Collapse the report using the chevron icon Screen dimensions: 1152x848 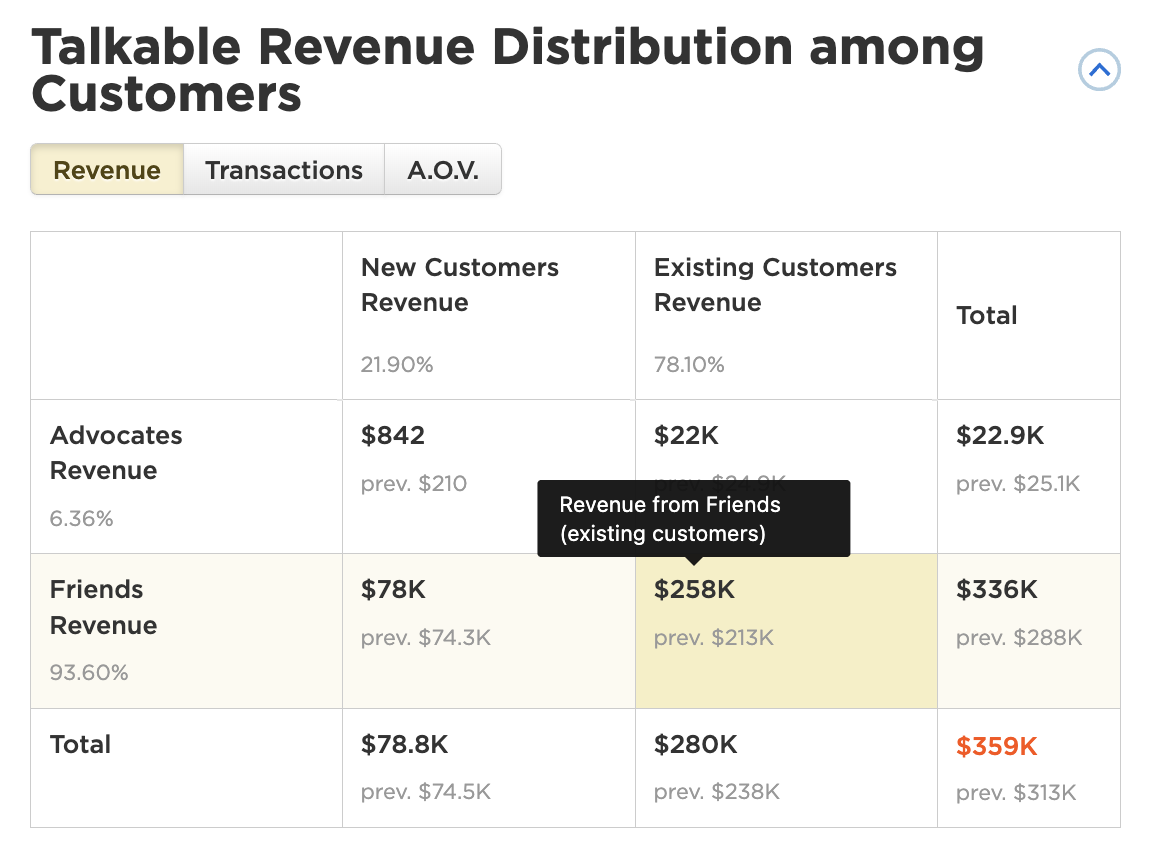1099,70
